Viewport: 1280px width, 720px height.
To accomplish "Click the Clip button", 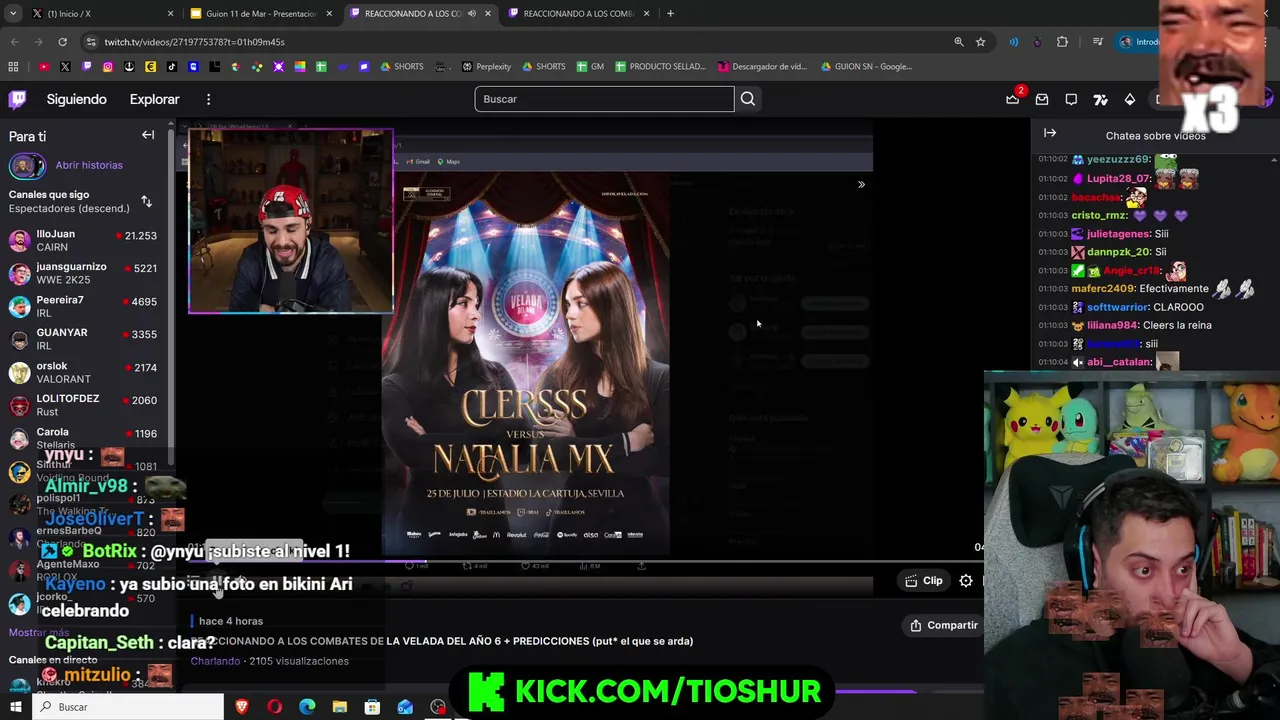I will click(924, 580).
